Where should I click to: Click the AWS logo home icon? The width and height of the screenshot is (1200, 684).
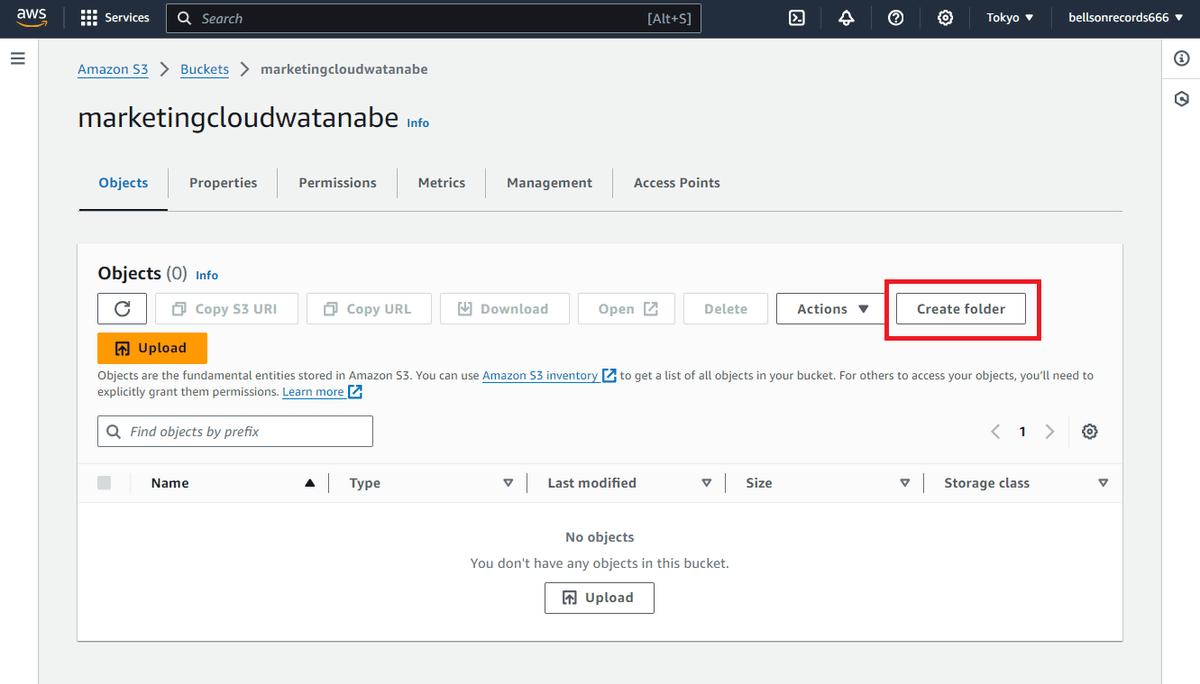click(x=32, y=18)
